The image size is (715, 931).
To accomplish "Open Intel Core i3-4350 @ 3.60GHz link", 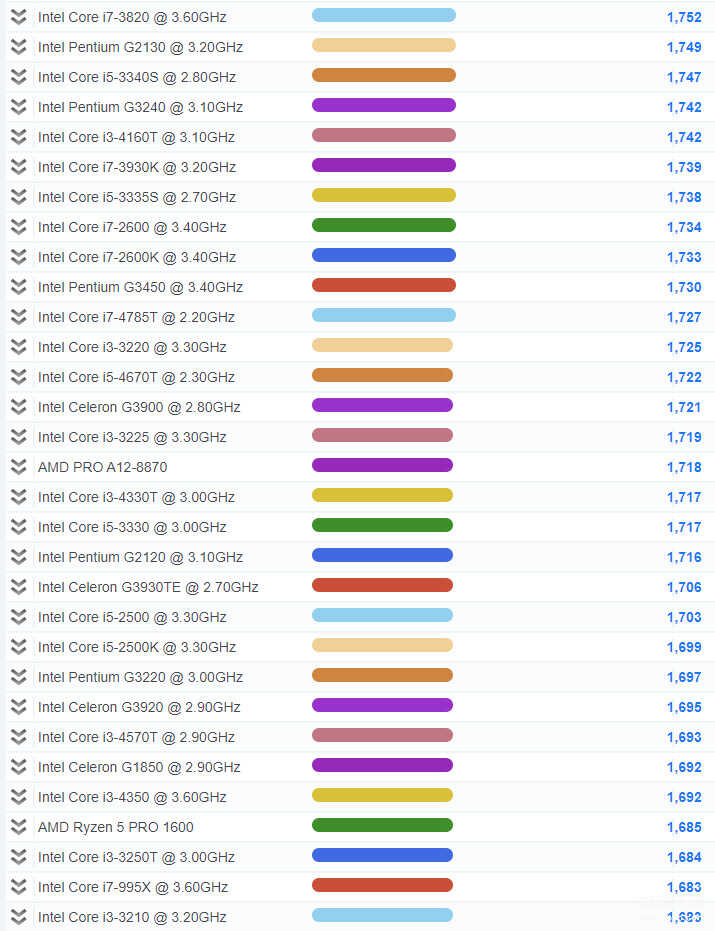I will click(x=132, y=797).
